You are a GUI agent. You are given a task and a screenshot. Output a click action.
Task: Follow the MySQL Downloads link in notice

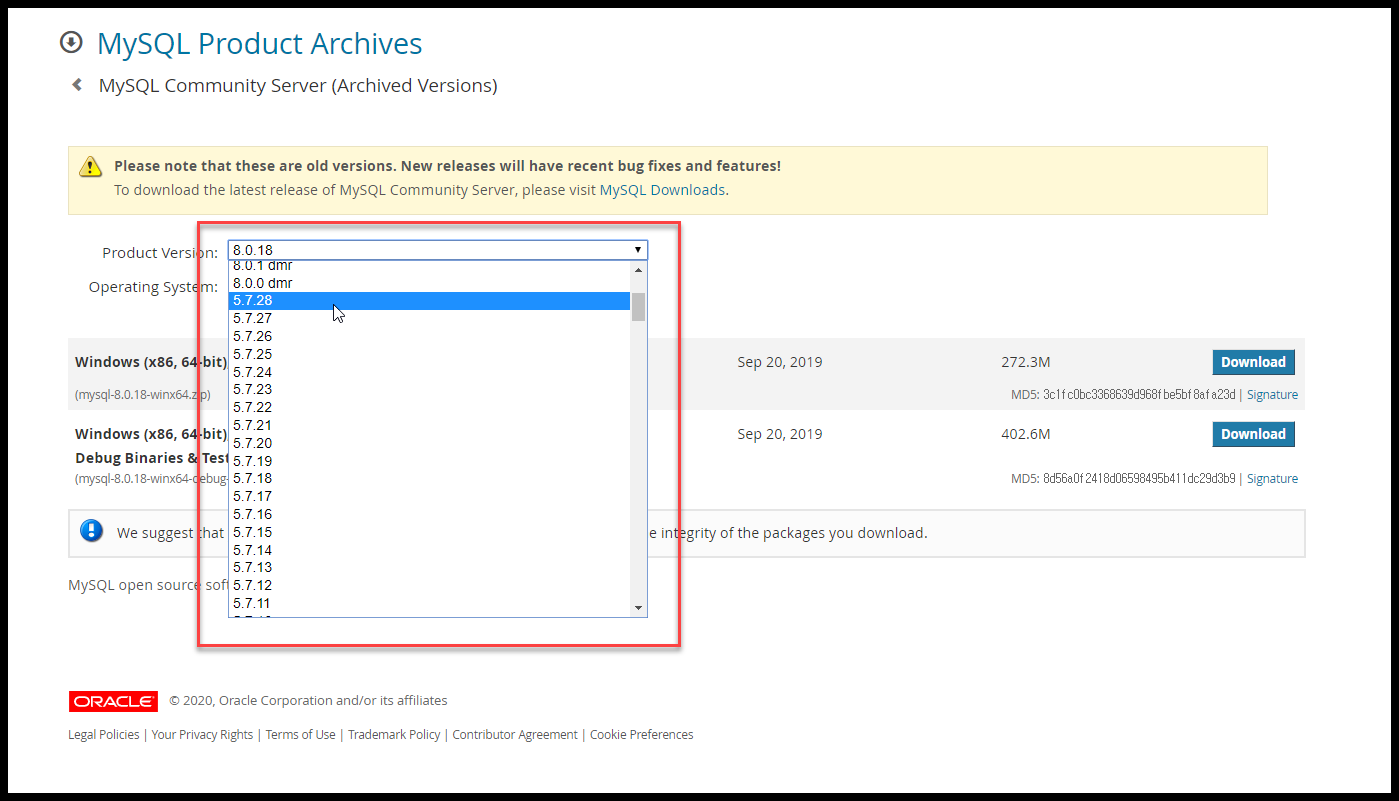point(662,189)
